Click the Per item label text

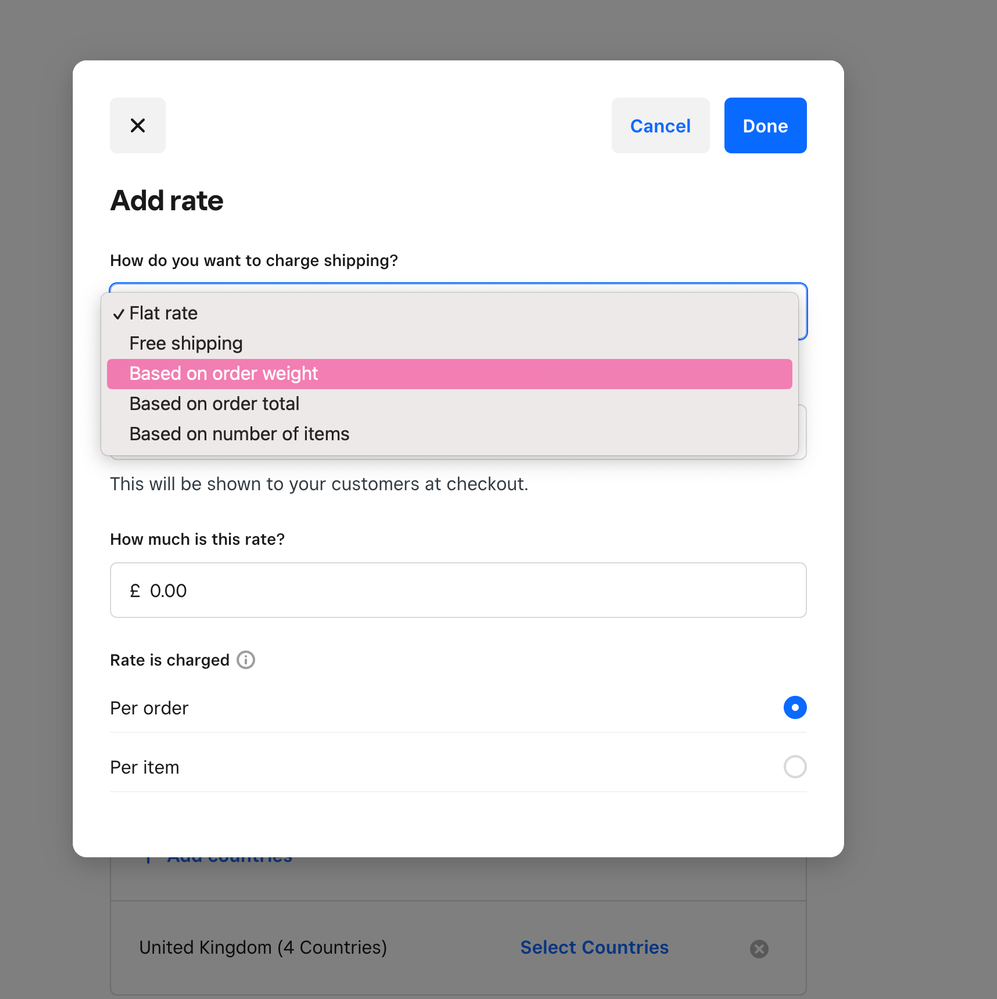coord(145,768)
